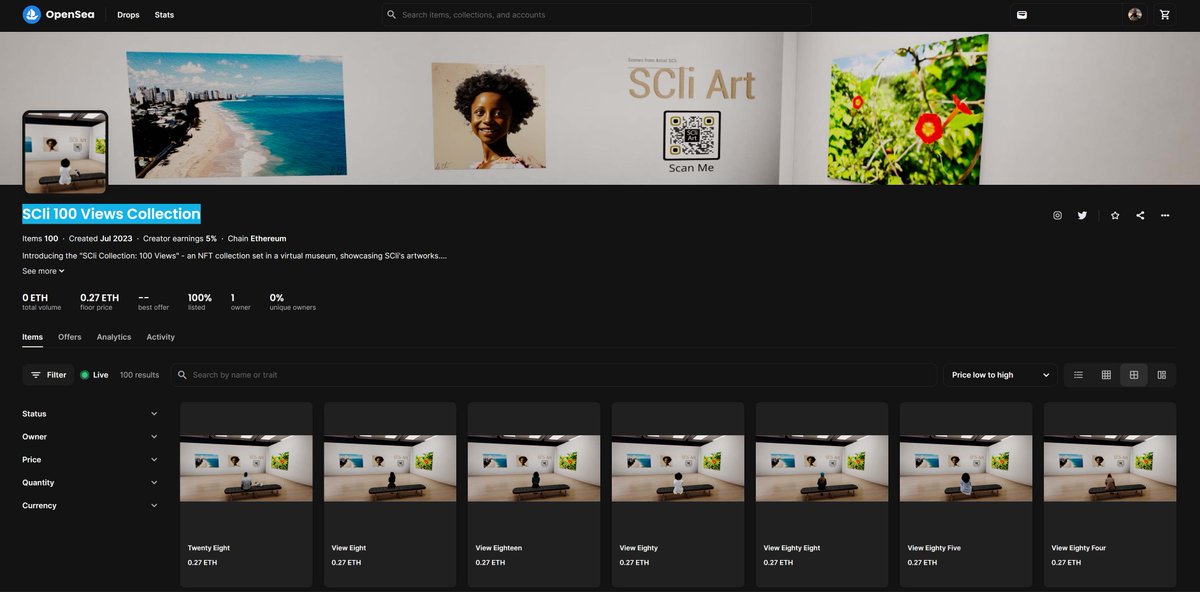Image resolution: width=1200 pixels, height=592 pixels.
Task: Open the View Eight item card
Action: click(390, 494)
